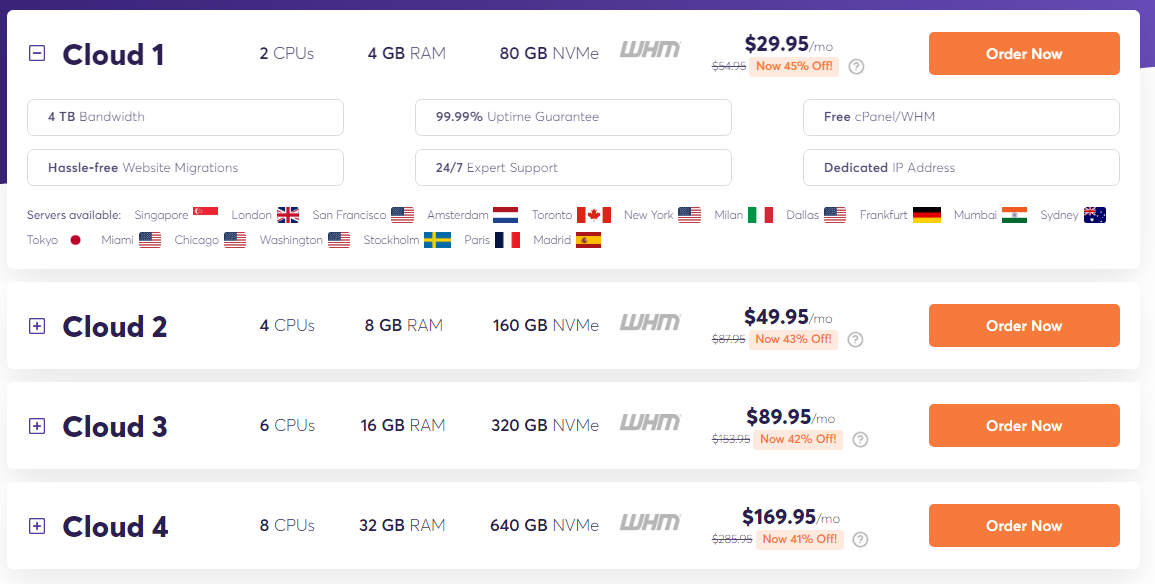Open the question mark tooltip for Cloud 3

click(x=860, y=439)
